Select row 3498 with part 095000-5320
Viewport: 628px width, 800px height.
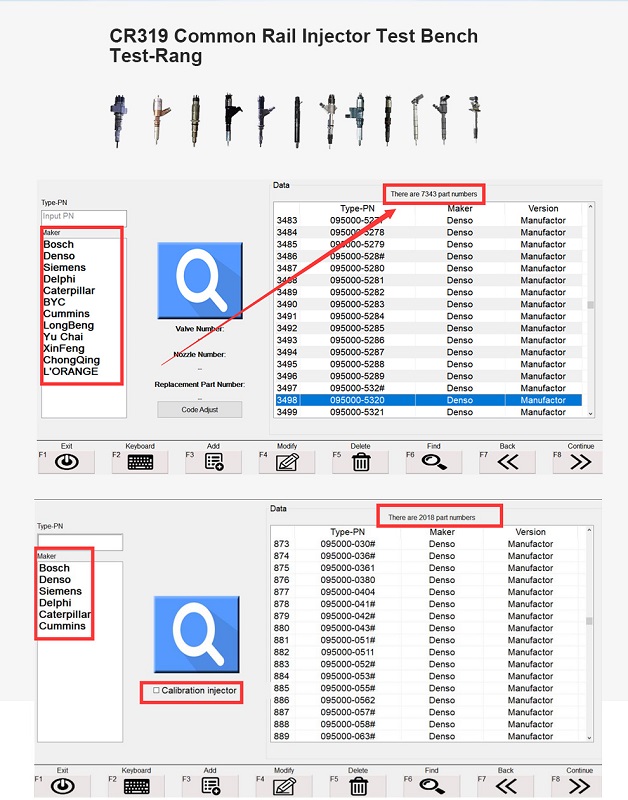coord(428,400)
